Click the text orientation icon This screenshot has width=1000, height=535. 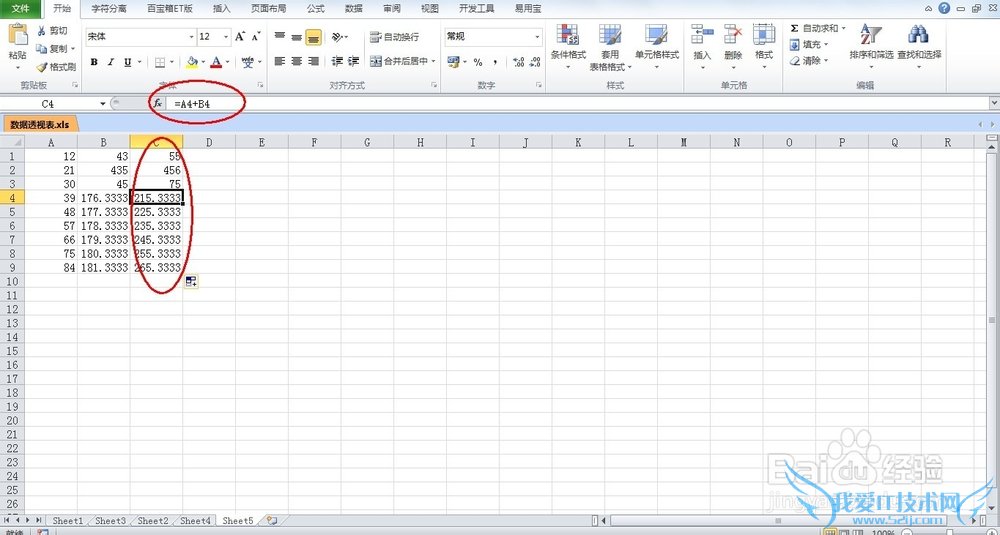[x=338, y=37]
